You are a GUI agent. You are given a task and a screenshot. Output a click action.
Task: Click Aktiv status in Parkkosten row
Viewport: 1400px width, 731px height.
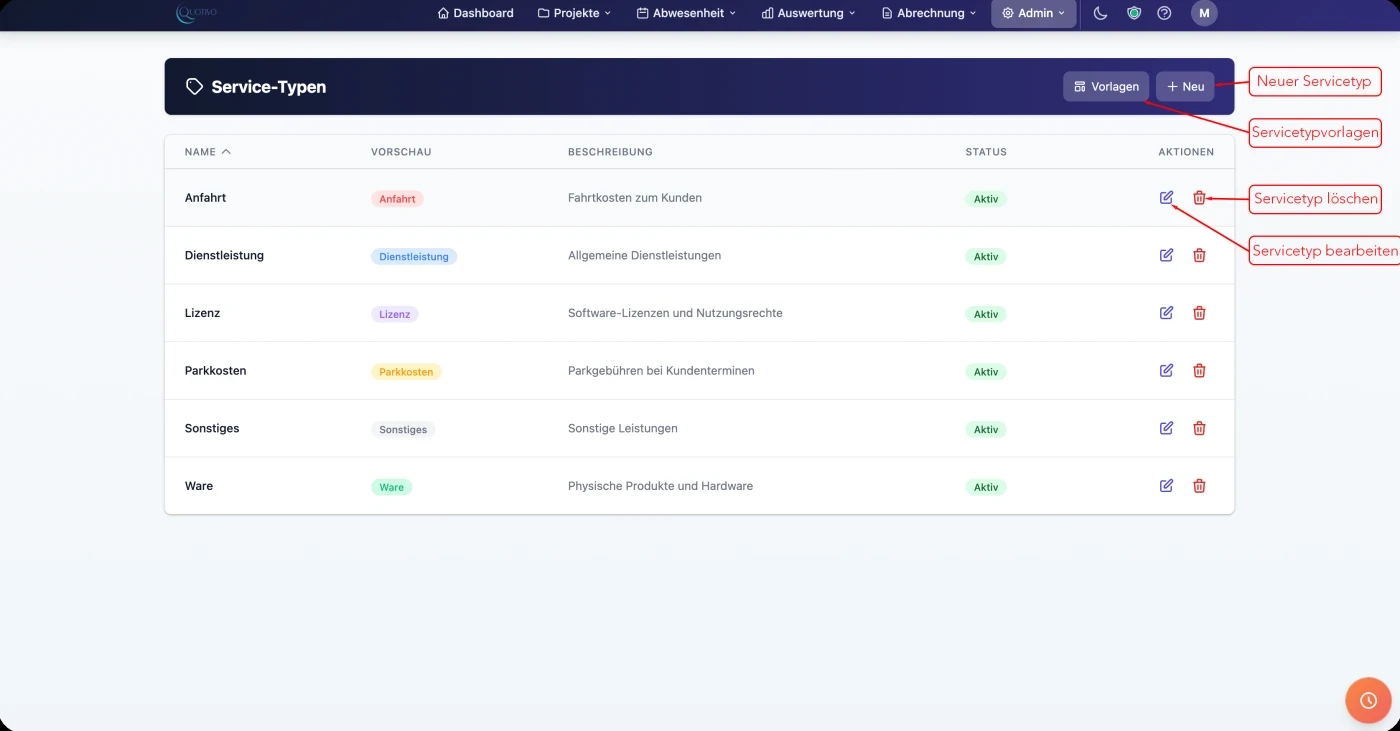click(986, 372)
